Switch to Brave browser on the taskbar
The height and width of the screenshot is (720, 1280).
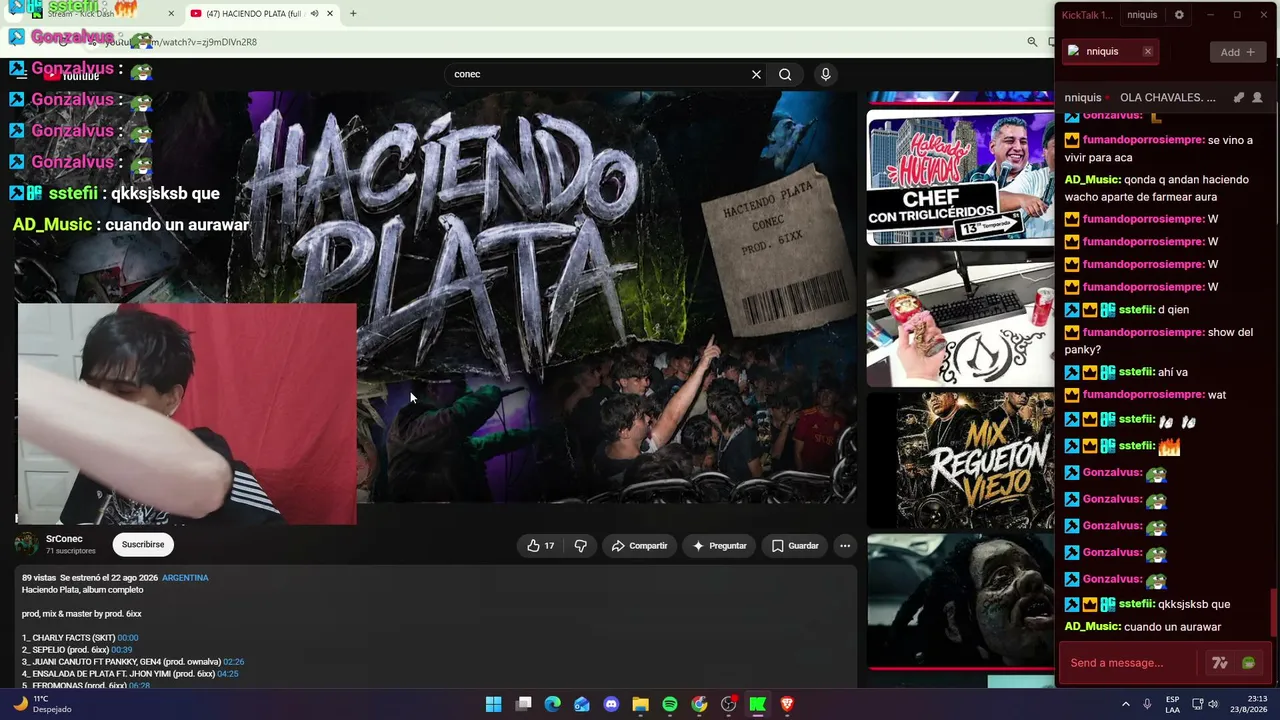pyautogui.click(x=787, y=704)
